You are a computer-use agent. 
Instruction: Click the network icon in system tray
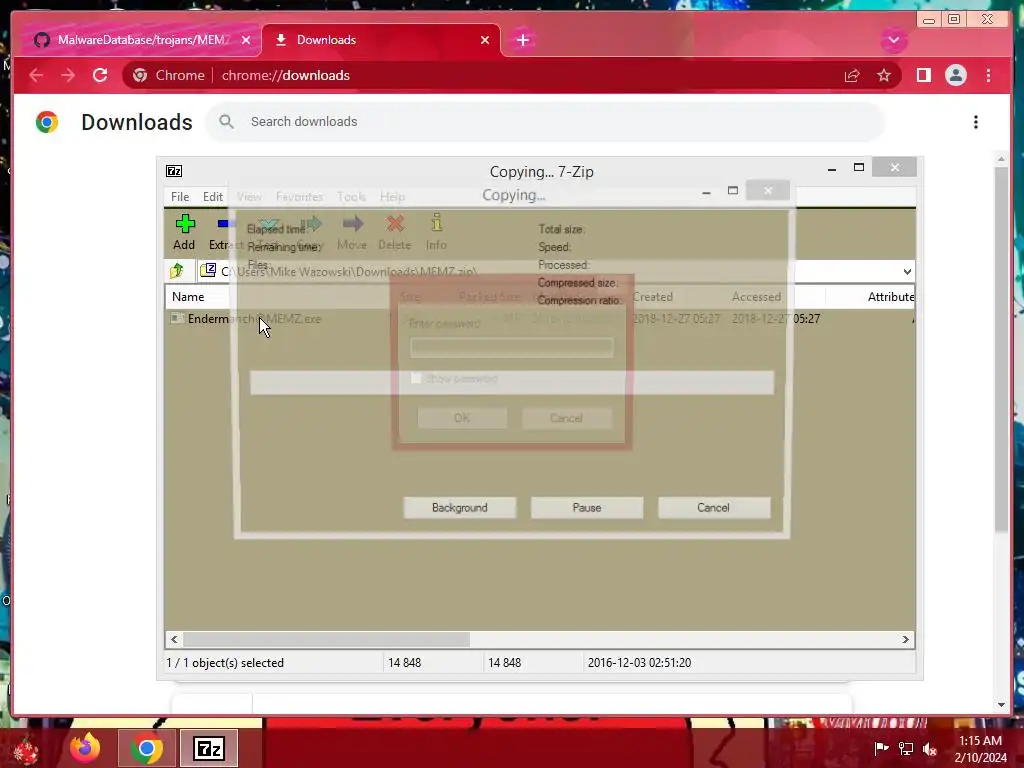(906, 749)
